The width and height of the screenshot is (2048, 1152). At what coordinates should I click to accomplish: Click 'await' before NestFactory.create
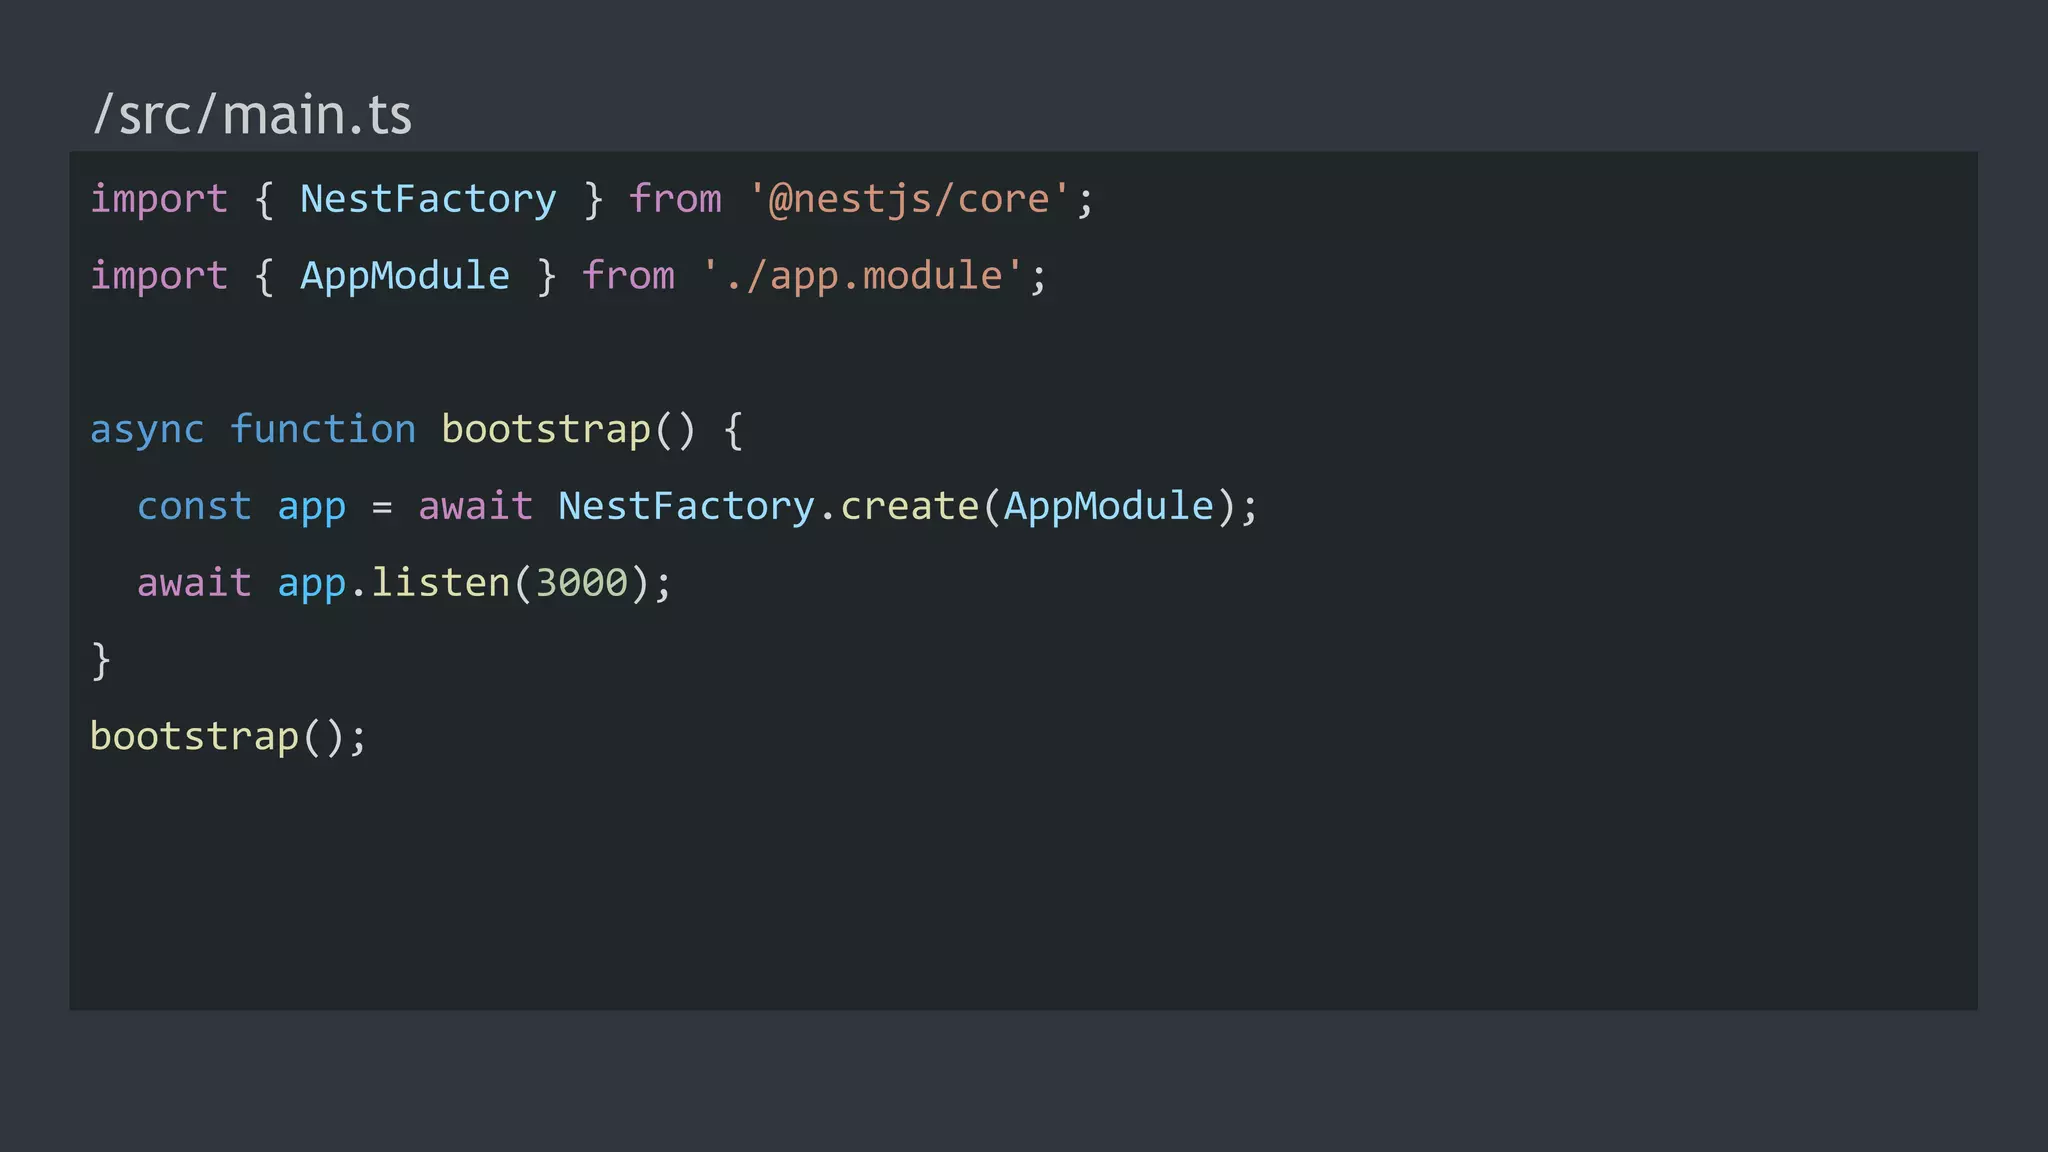(x=475, y=506)
